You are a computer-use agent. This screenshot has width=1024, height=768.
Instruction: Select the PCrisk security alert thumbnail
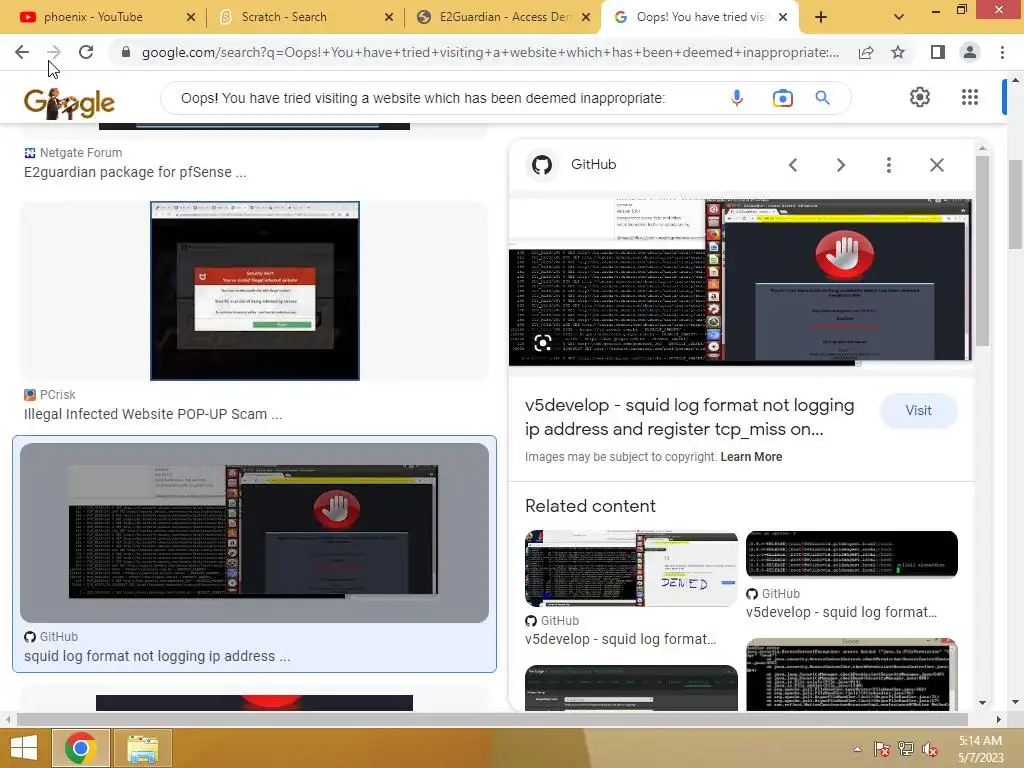click(x=255, y=291)
